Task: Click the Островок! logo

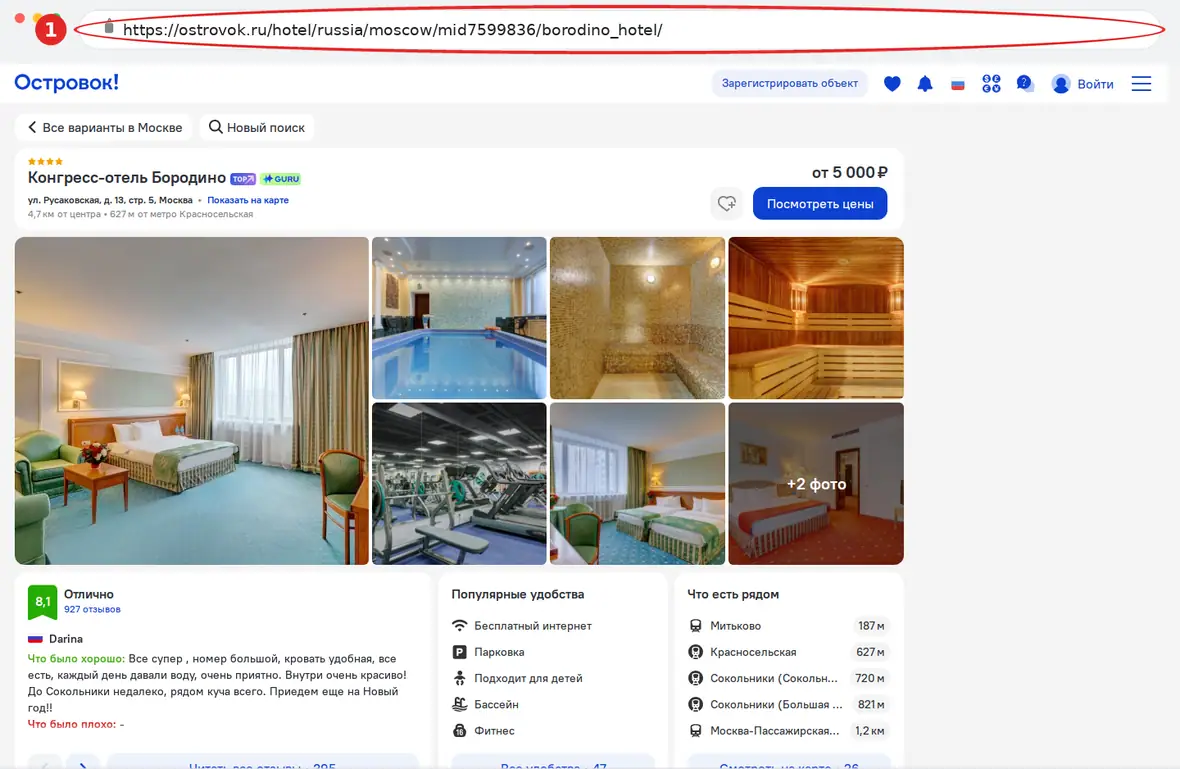Action: pos(66,83)
